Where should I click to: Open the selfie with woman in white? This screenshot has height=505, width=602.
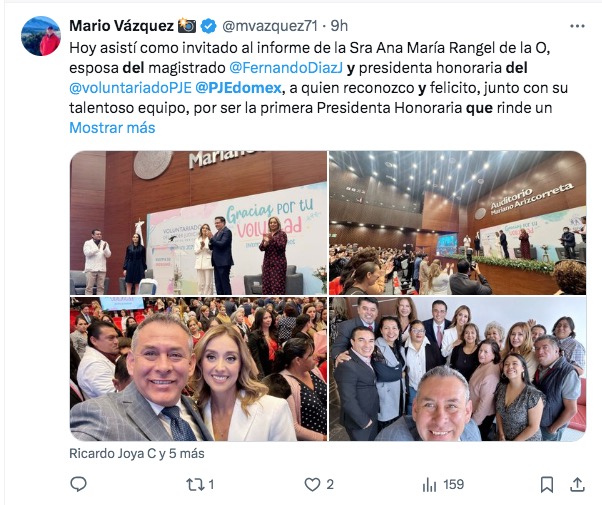coord(198,369)
